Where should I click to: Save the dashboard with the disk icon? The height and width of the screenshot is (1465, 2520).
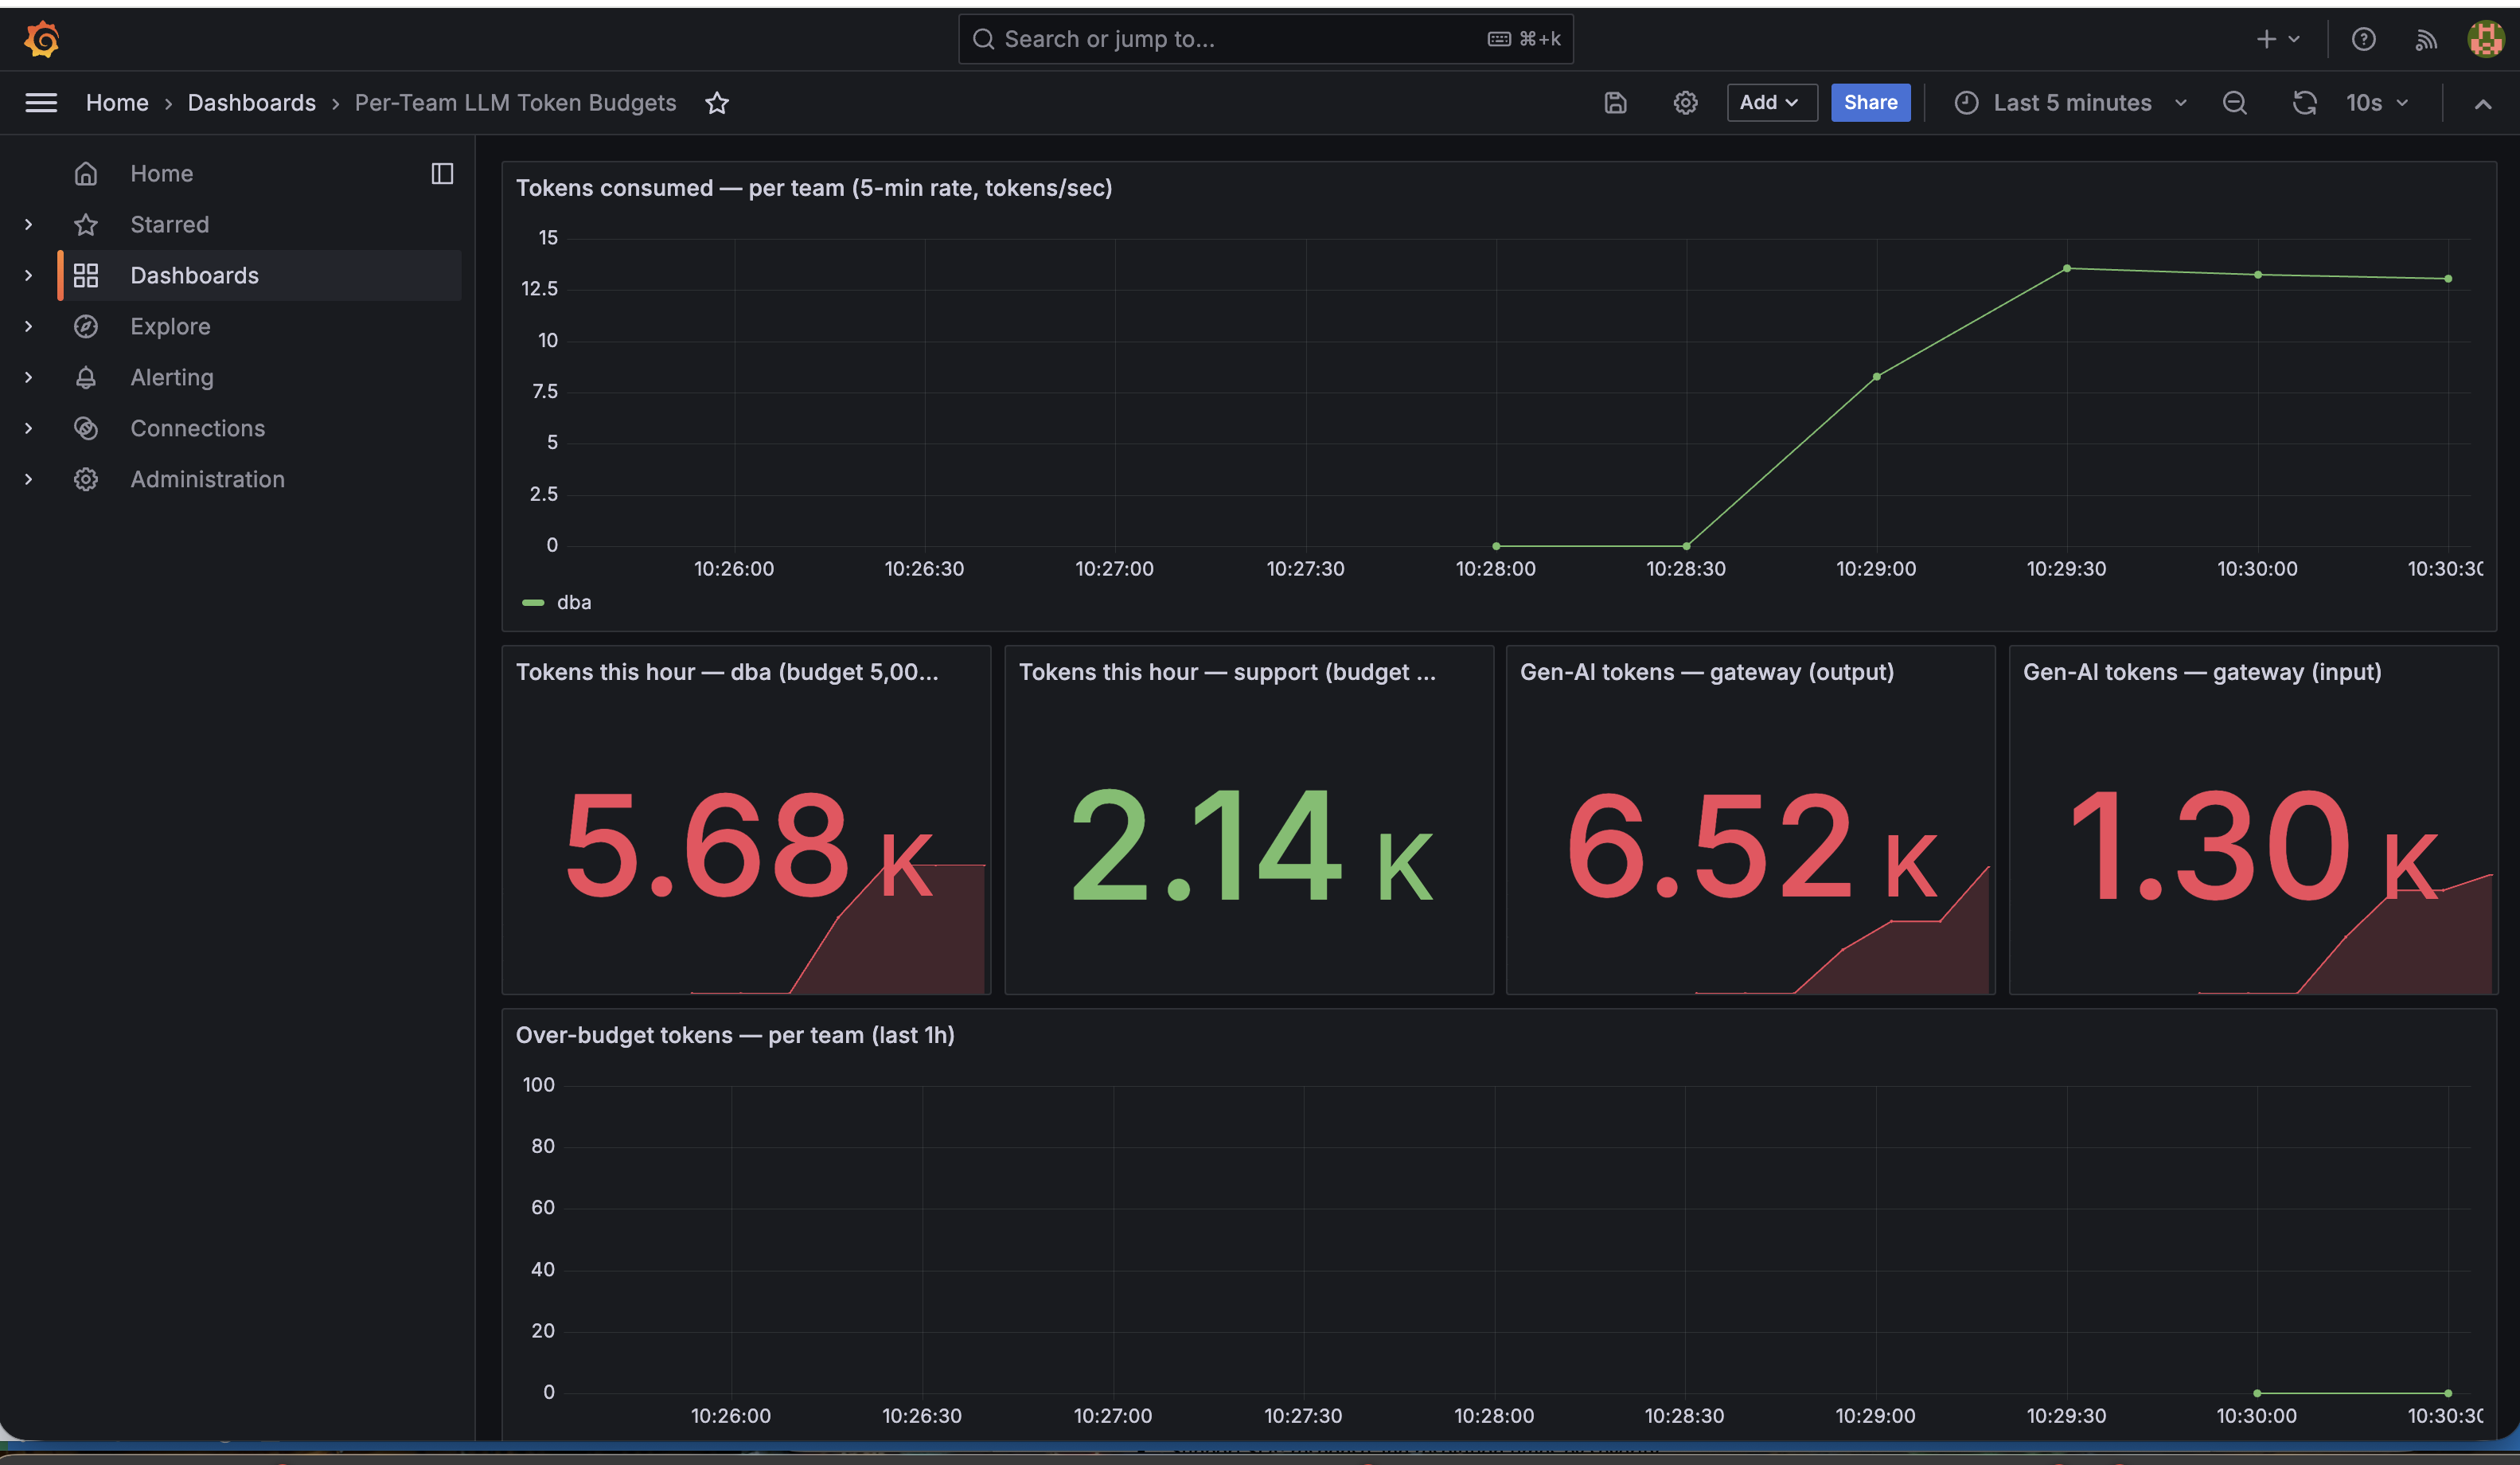click(x=1615, y=102)
